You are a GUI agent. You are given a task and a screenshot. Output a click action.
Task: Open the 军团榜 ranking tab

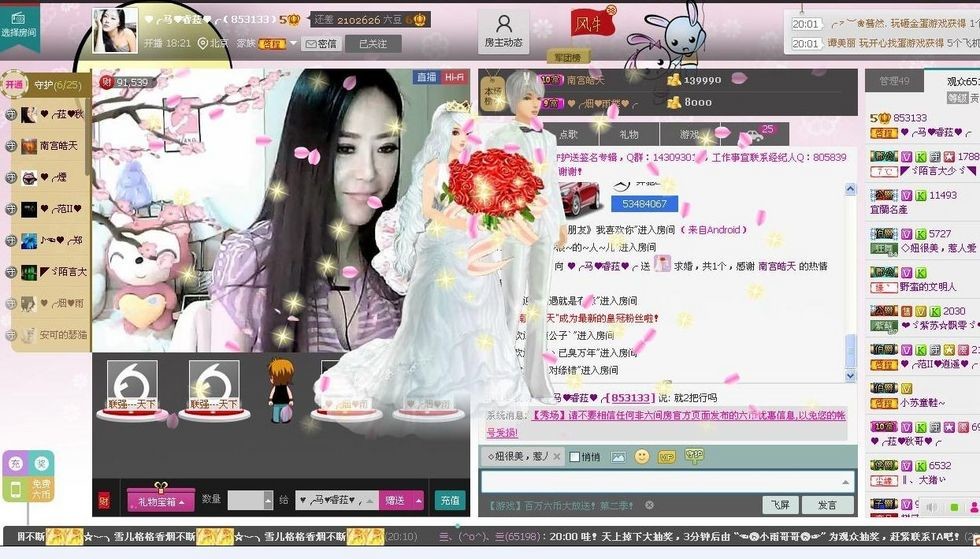pyautogui.click(x=567, y=57)
